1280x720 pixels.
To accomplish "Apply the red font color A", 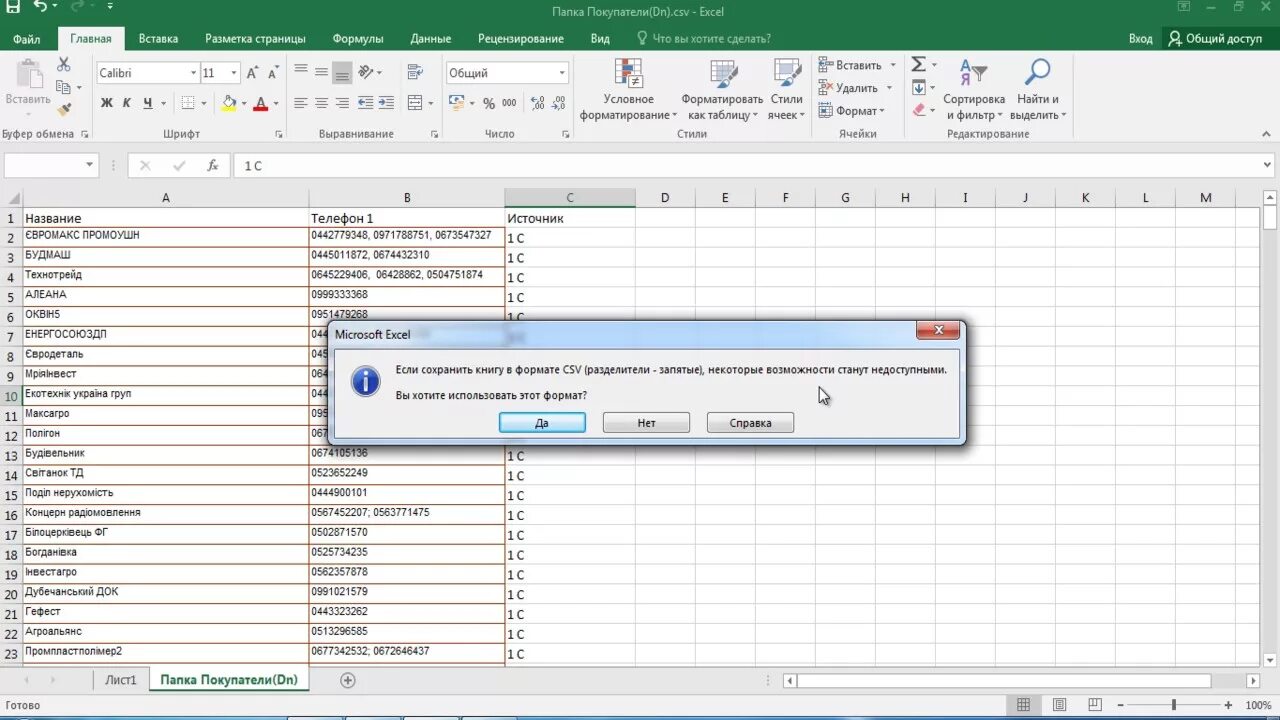I will (260, 103).
